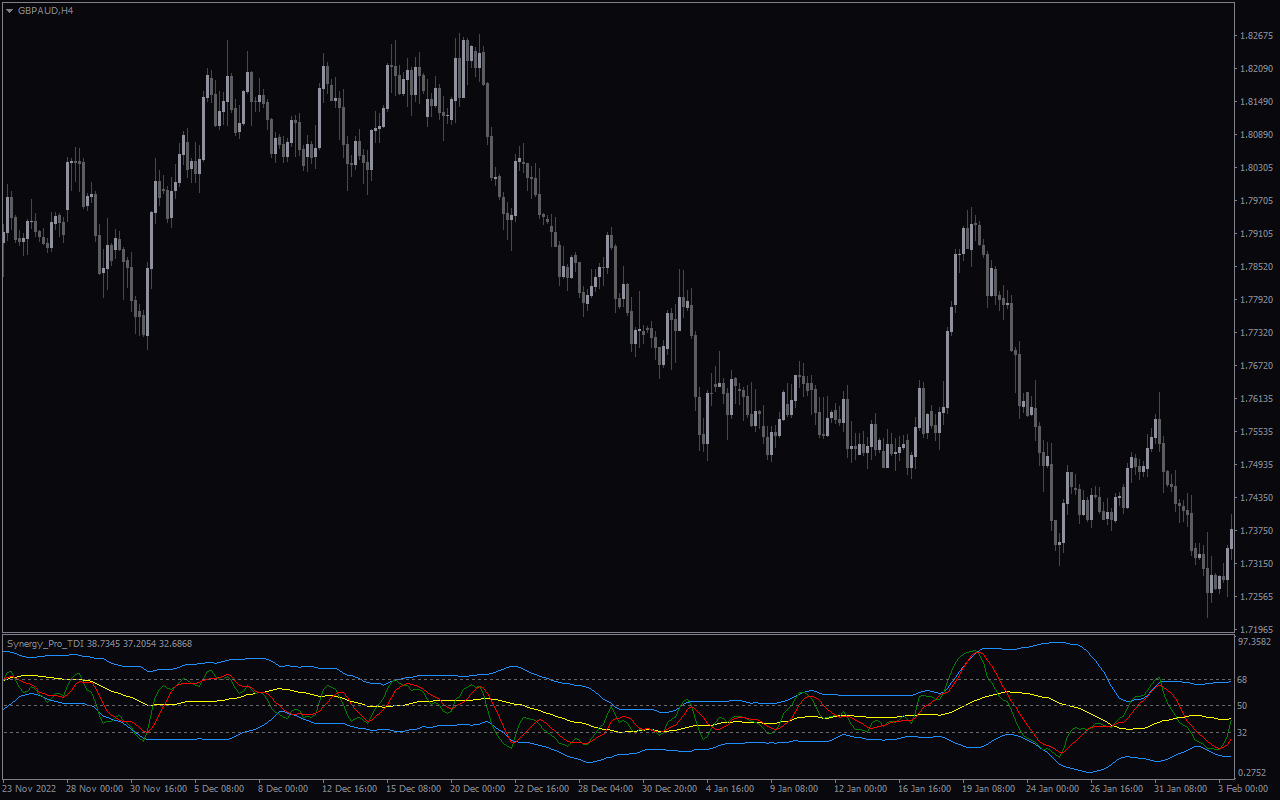The image size is (1280, 800).
Task: Click the 28 Nov 00:00 time label
Action: click(95, 789)
